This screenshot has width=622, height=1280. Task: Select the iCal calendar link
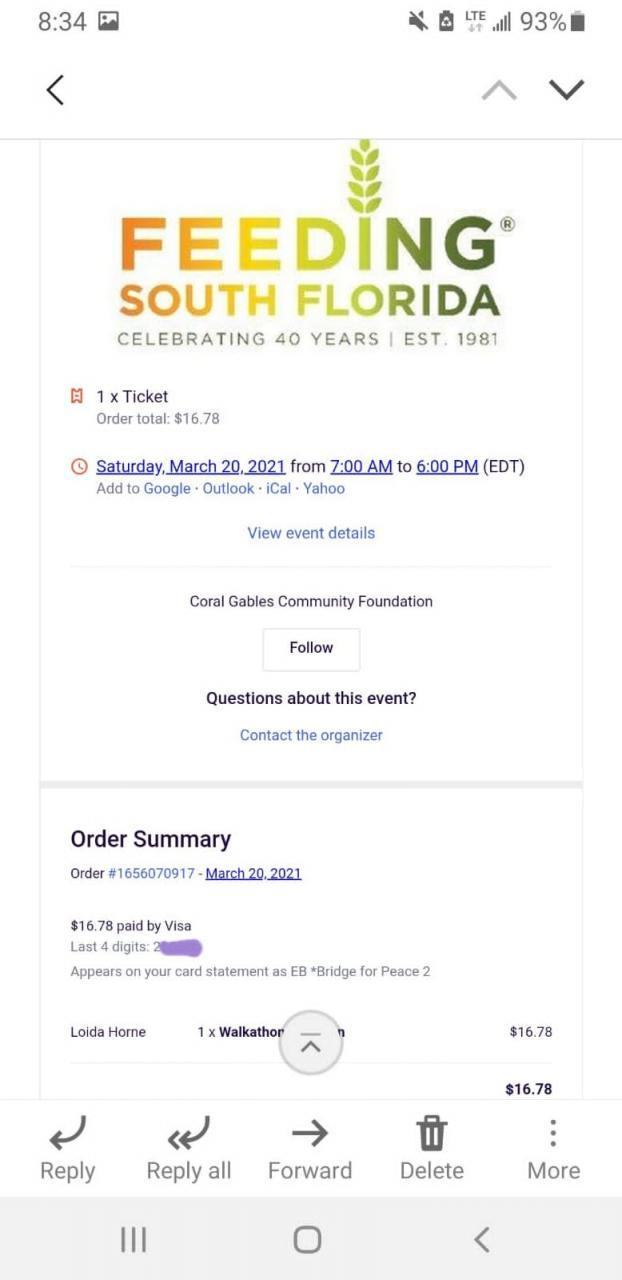(279, 489)
